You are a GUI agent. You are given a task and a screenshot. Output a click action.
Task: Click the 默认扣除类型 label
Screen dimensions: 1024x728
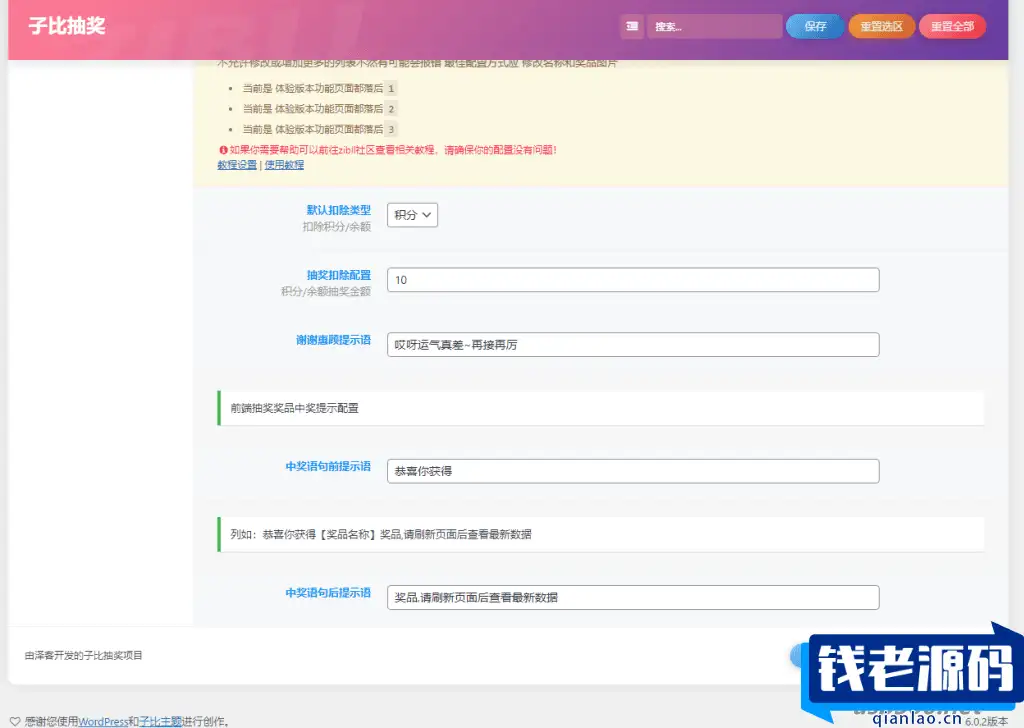pos(338,210)
